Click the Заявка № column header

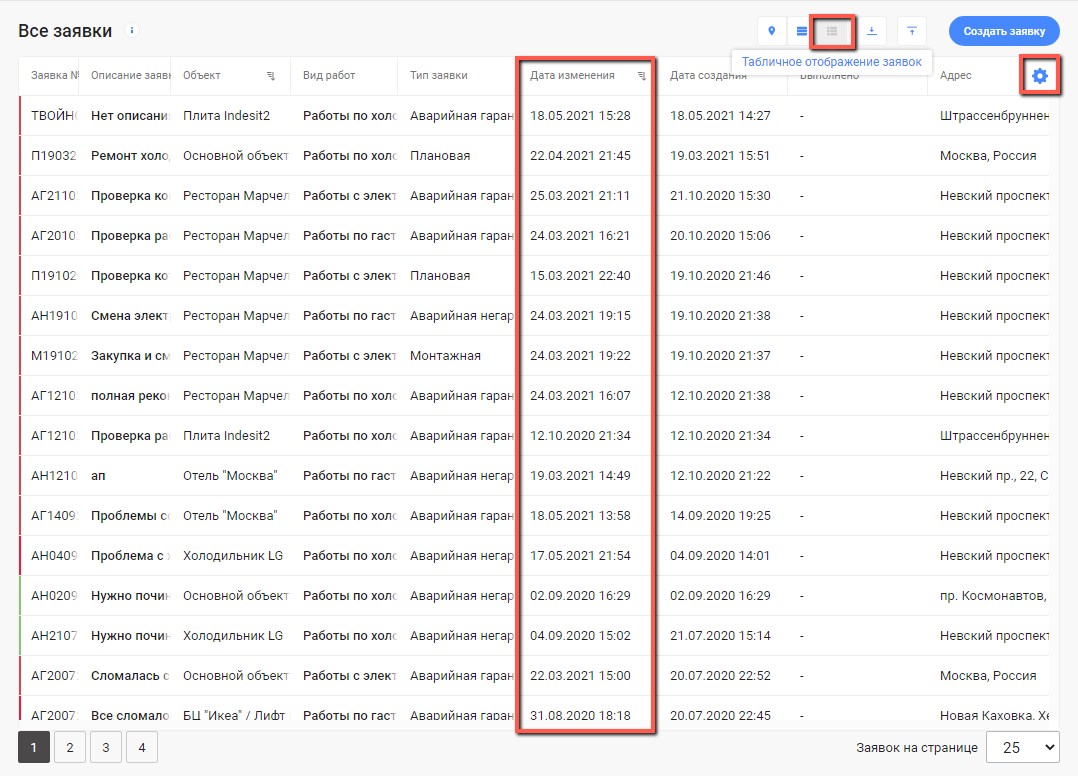tap(54, 76)
